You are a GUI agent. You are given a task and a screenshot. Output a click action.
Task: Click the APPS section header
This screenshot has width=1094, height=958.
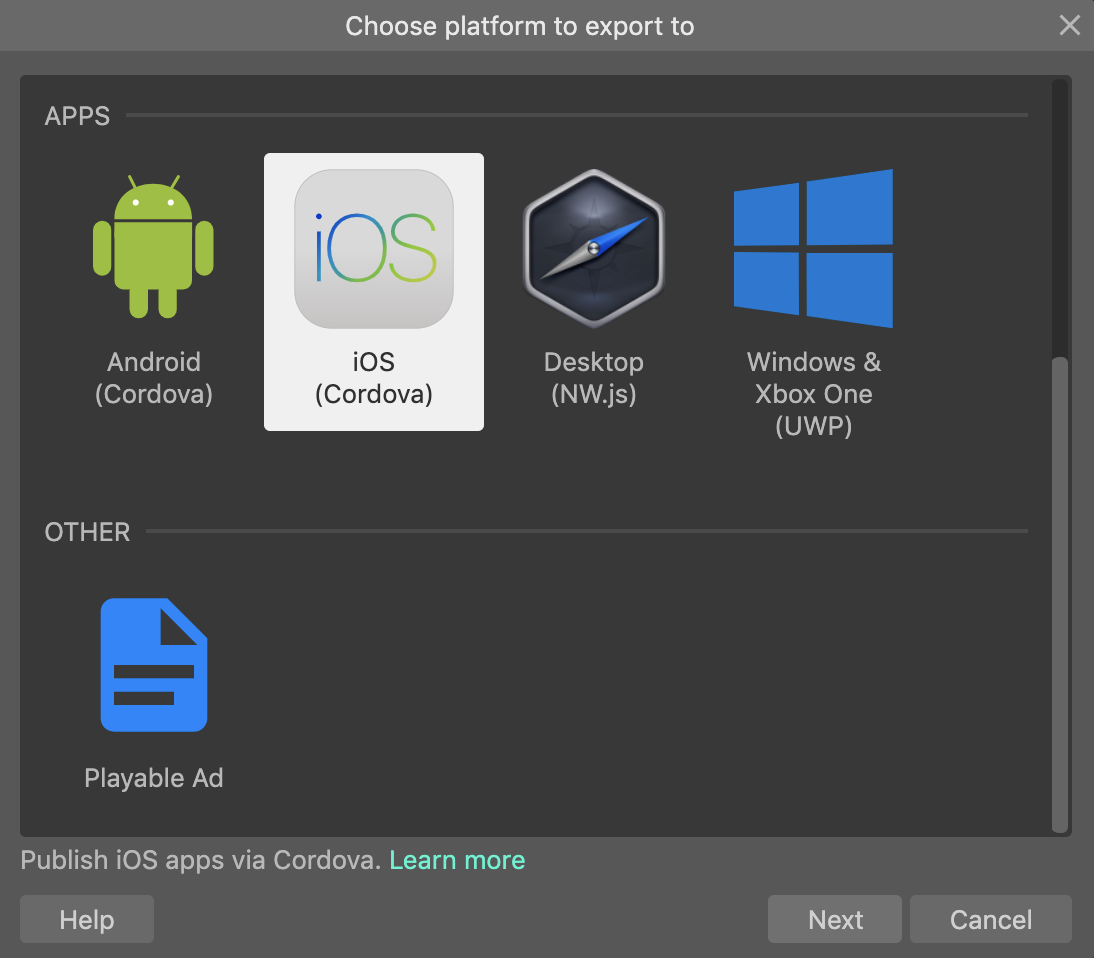77,116
